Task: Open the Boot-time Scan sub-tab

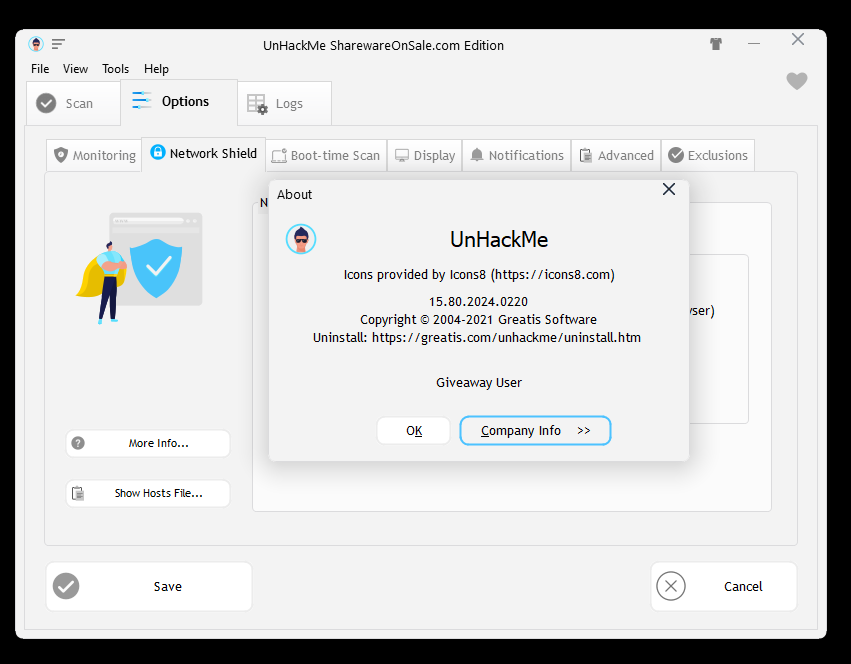Action: coord(326,155)
